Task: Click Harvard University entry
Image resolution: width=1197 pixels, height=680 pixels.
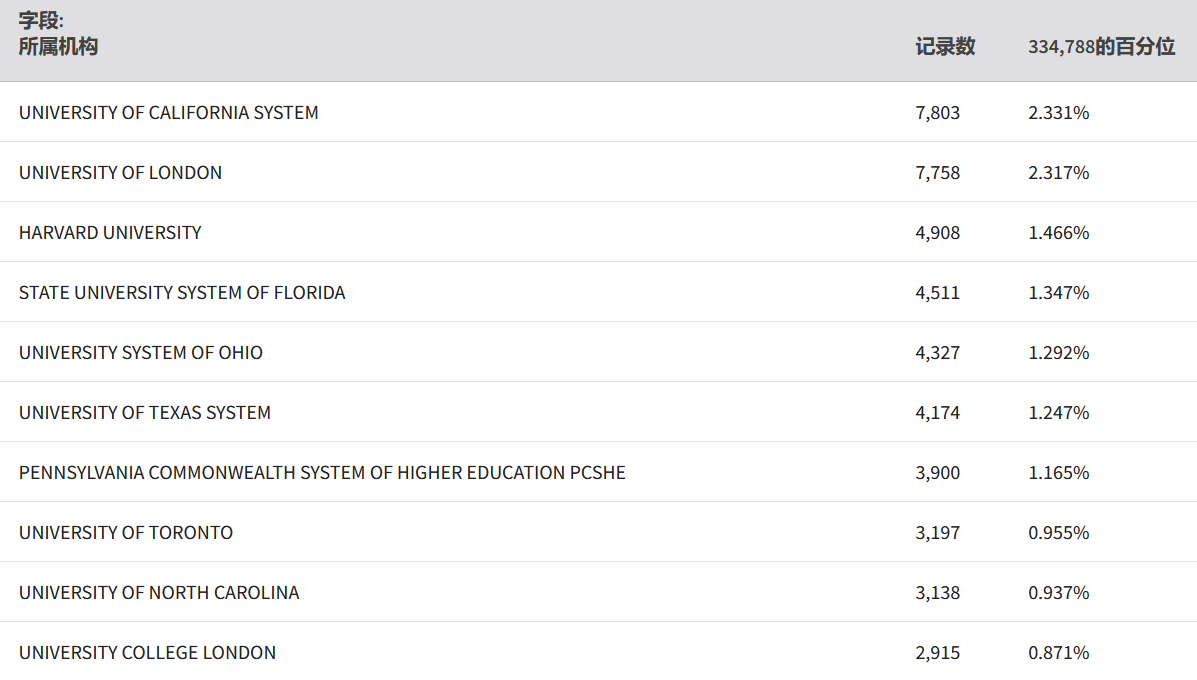Action: (x=110, y=233)
